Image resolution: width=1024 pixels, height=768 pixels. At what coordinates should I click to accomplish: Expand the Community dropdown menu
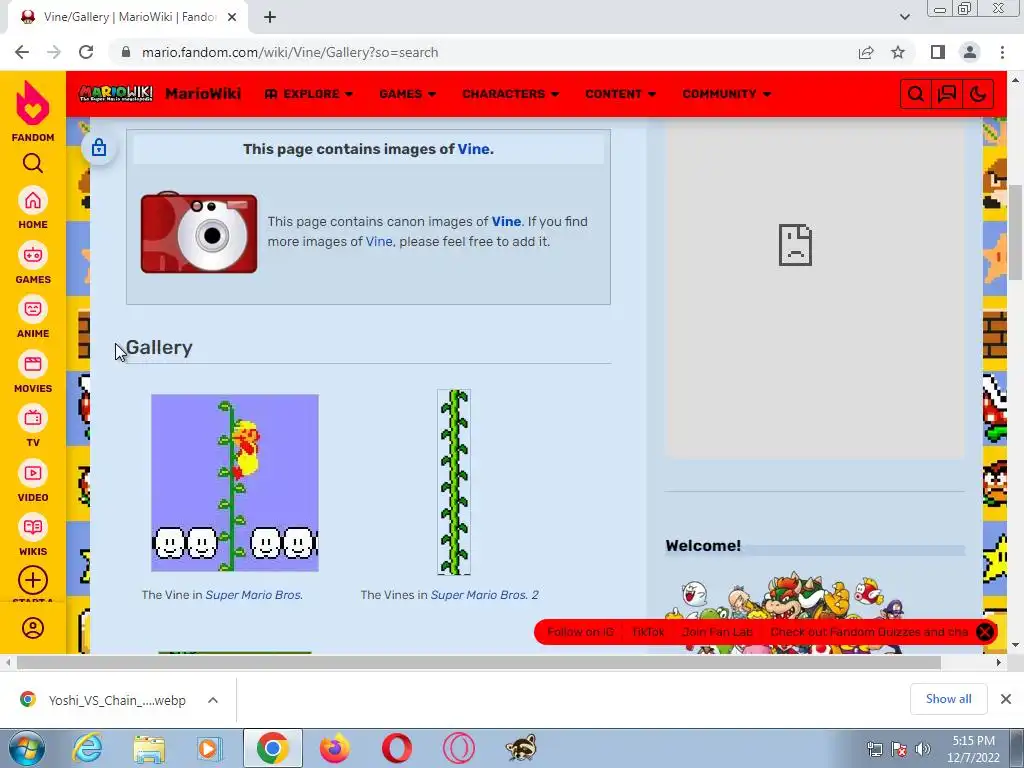pos(727,94)
